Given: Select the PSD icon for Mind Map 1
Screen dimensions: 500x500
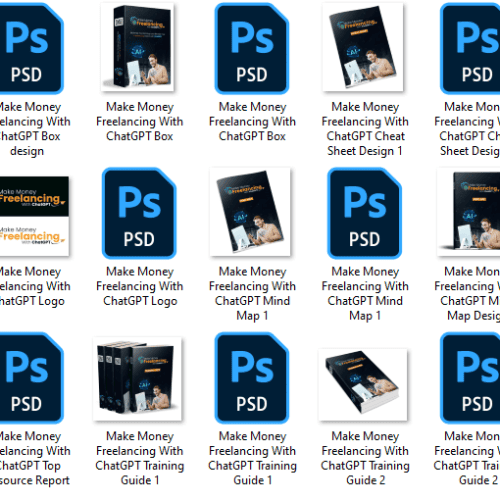Looking at the screenshot, I should pyautogui.click(x=364, y=213).
